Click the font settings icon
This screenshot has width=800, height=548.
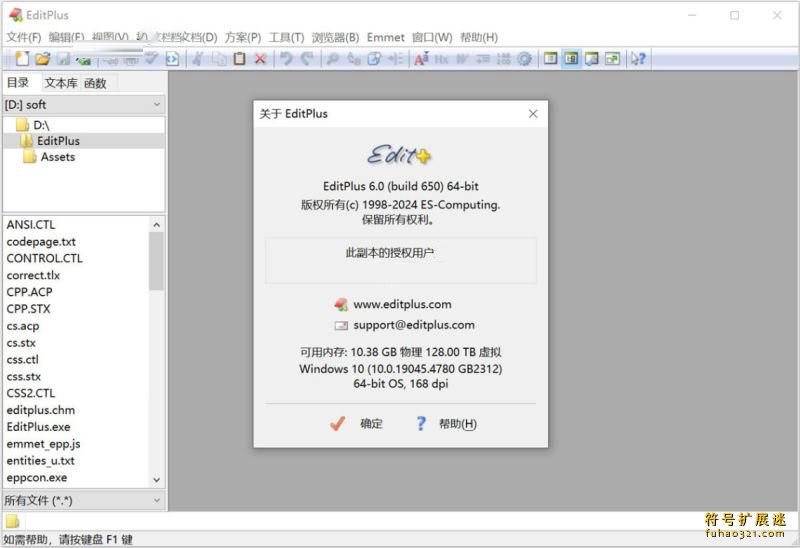[420, 59]
